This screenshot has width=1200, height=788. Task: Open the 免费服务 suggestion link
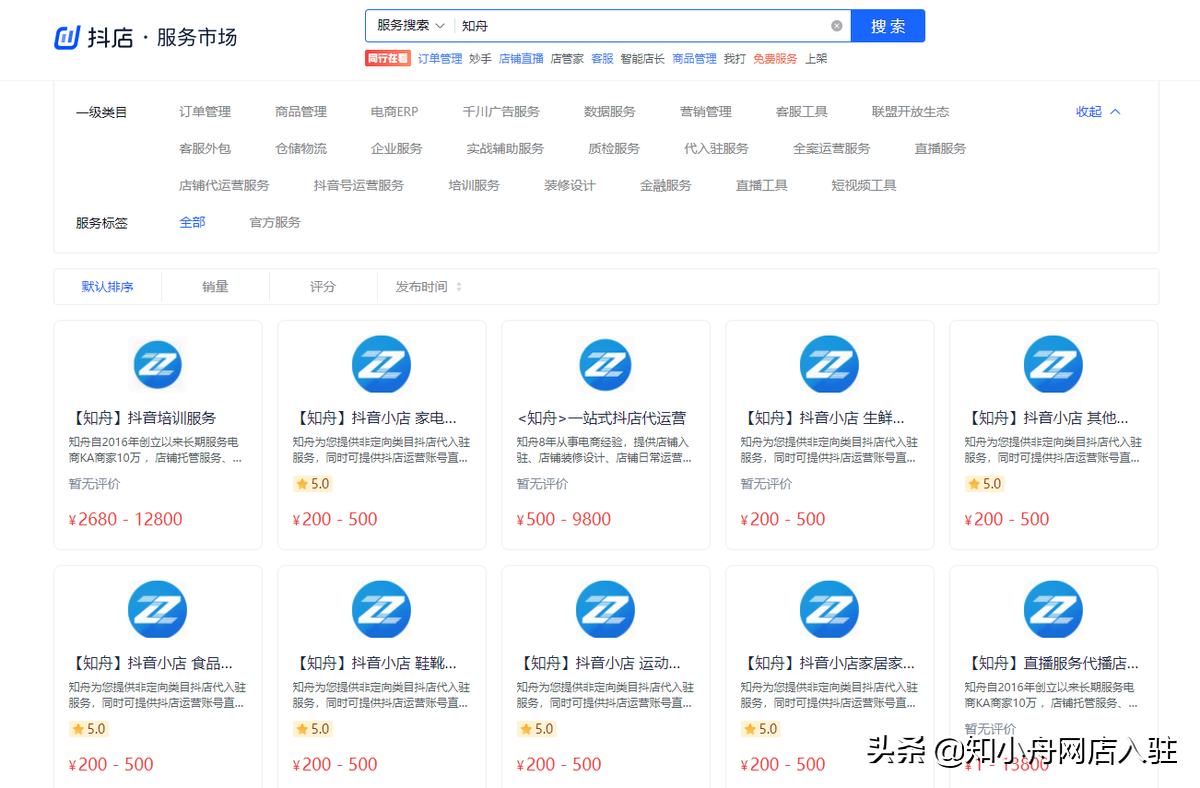775,59
